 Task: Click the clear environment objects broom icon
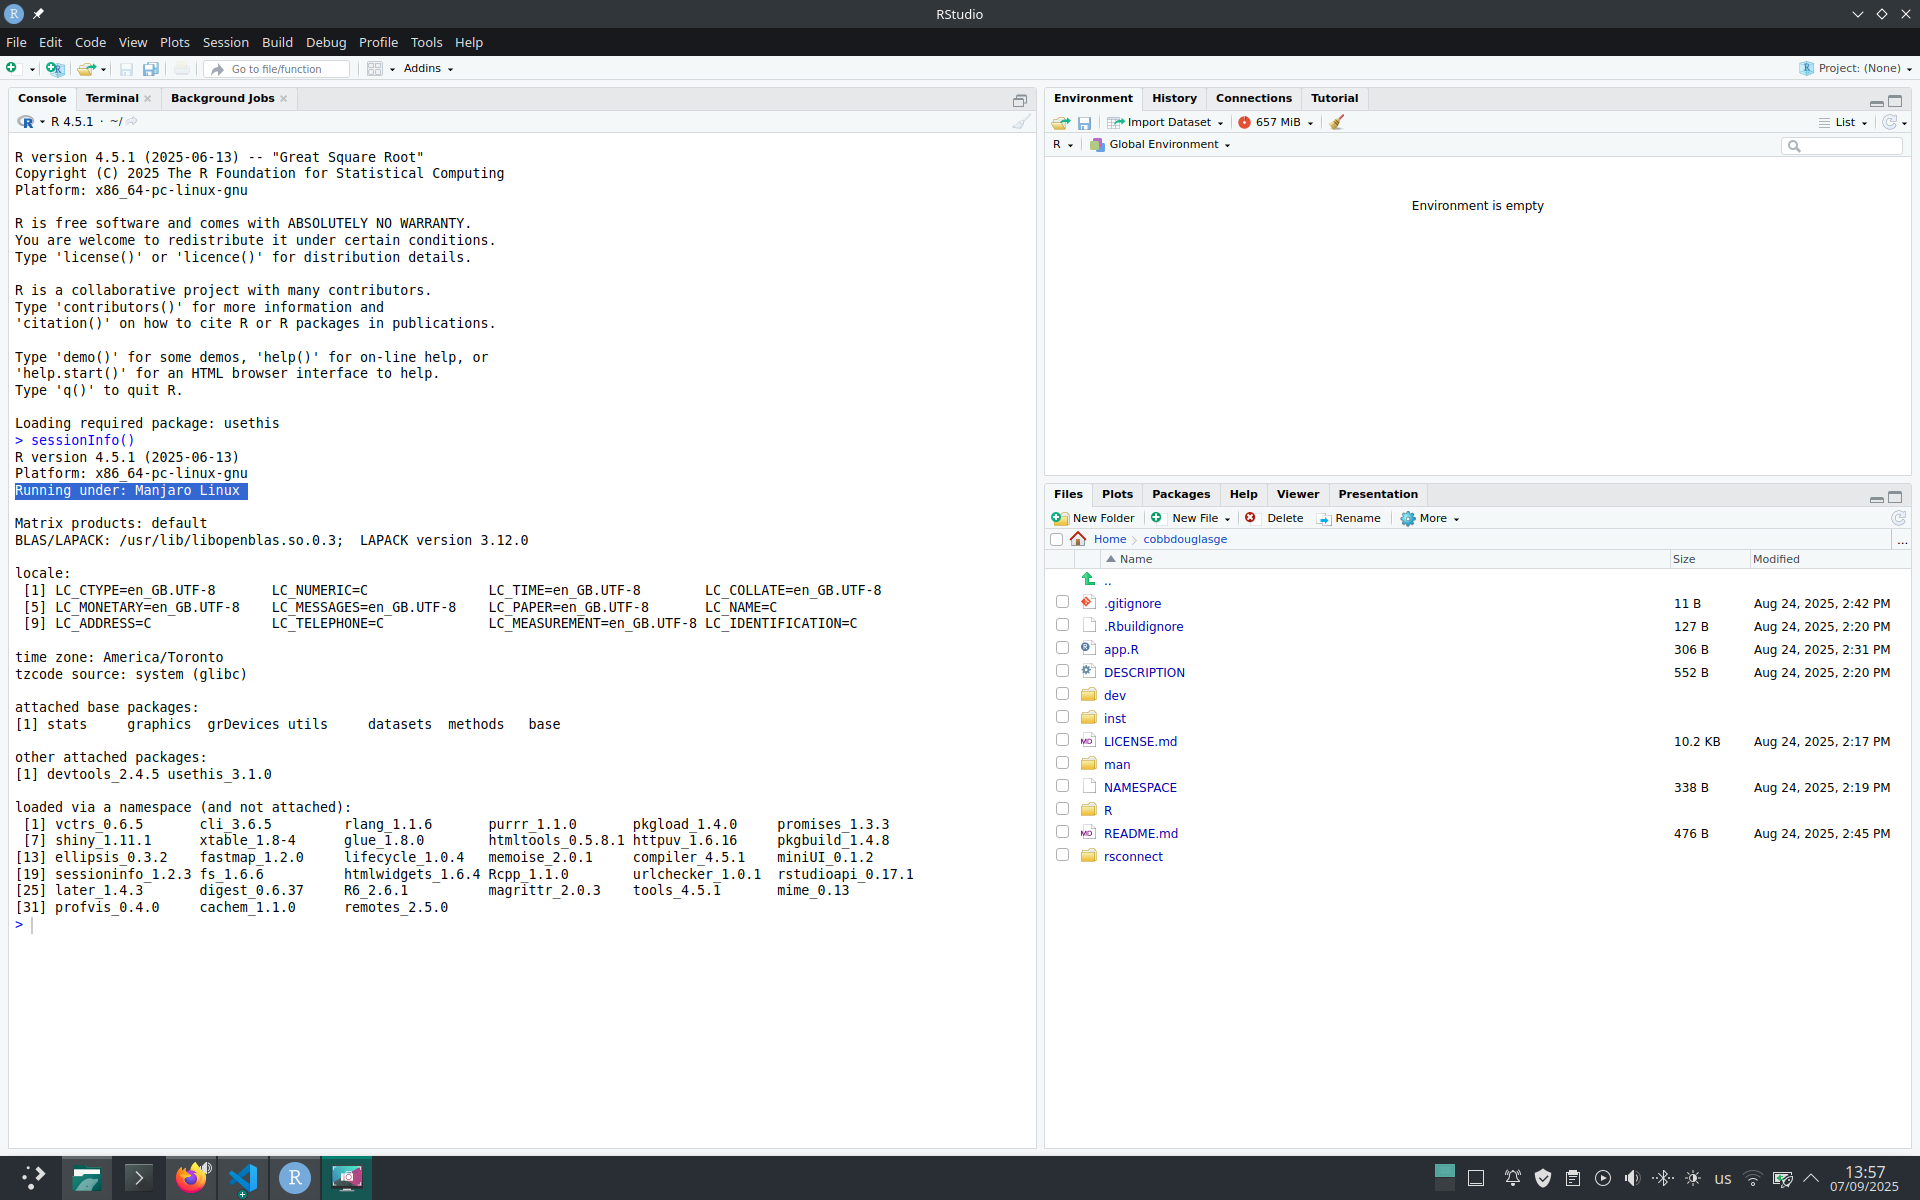point(1337,122)
